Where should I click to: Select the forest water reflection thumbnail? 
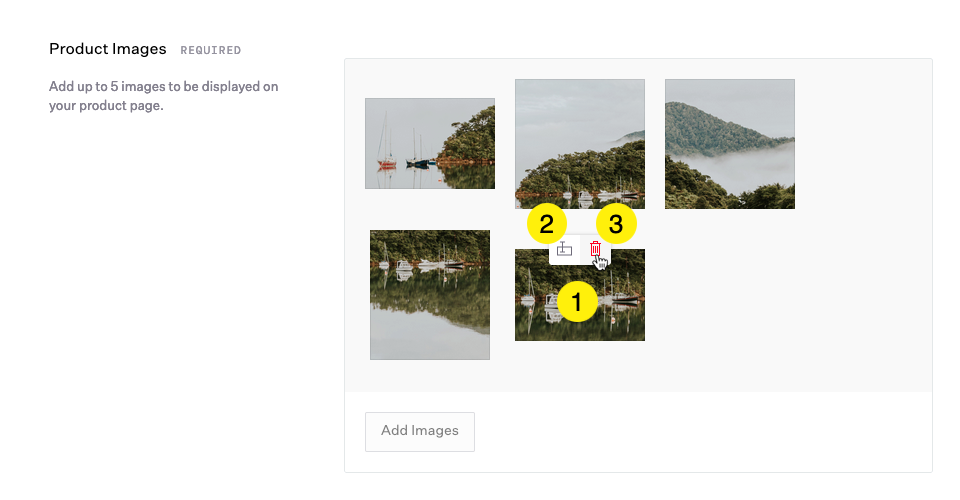coord(429,294)
